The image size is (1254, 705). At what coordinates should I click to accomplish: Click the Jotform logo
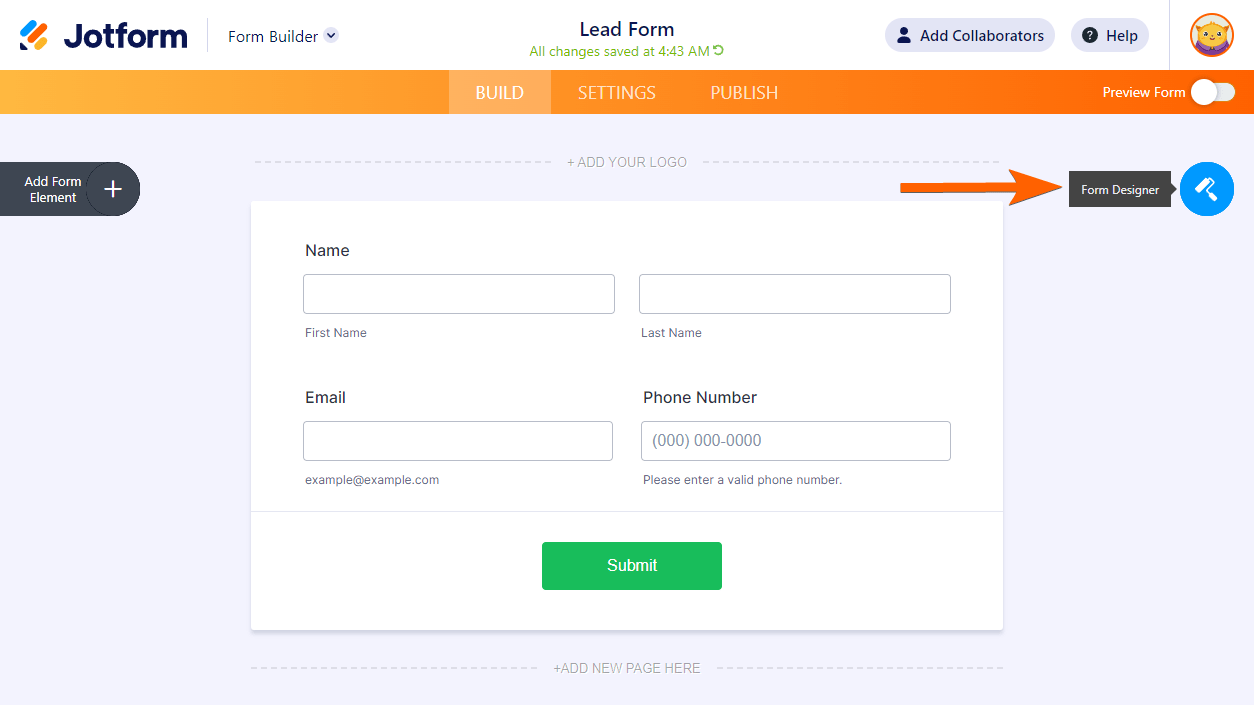(103, 36)
